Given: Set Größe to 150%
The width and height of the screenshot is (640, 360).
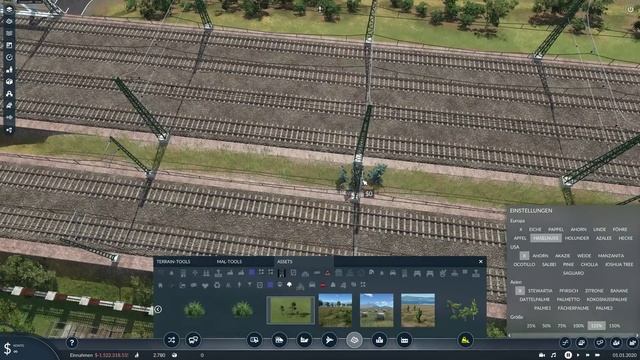Looking at the screenshot, I should point(615,326).
